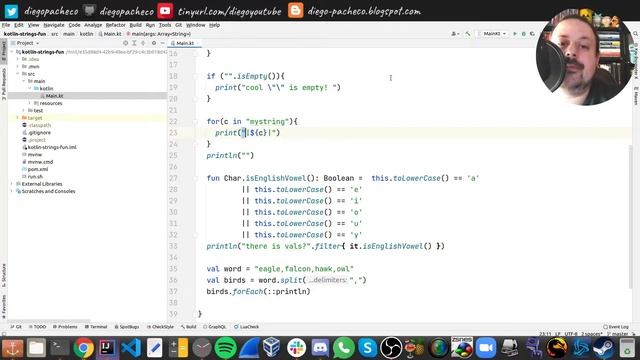Click locate-file target icon in Project panel

[x=125, y=43]
